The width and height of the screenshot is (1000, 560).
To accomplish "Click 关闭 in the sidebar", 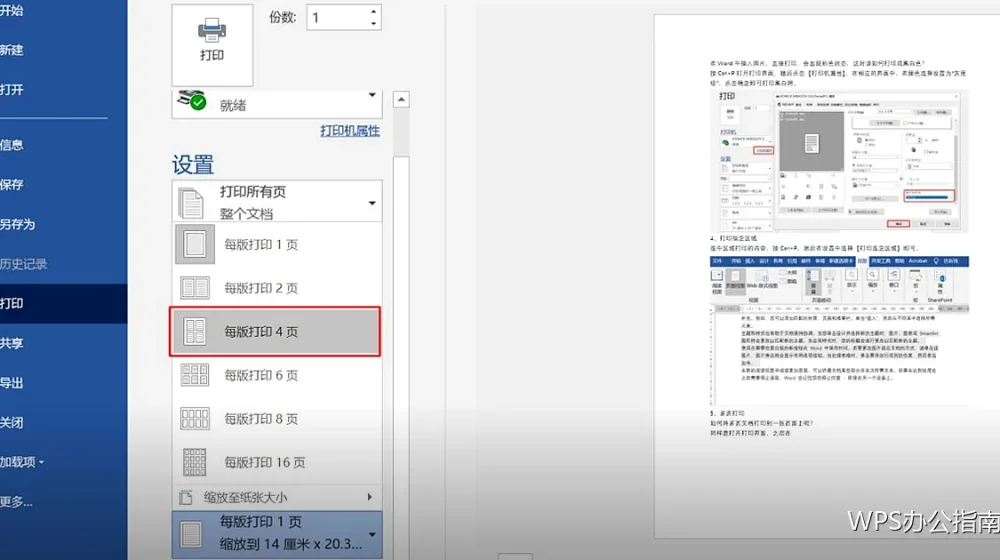I will tap(11, 422).
